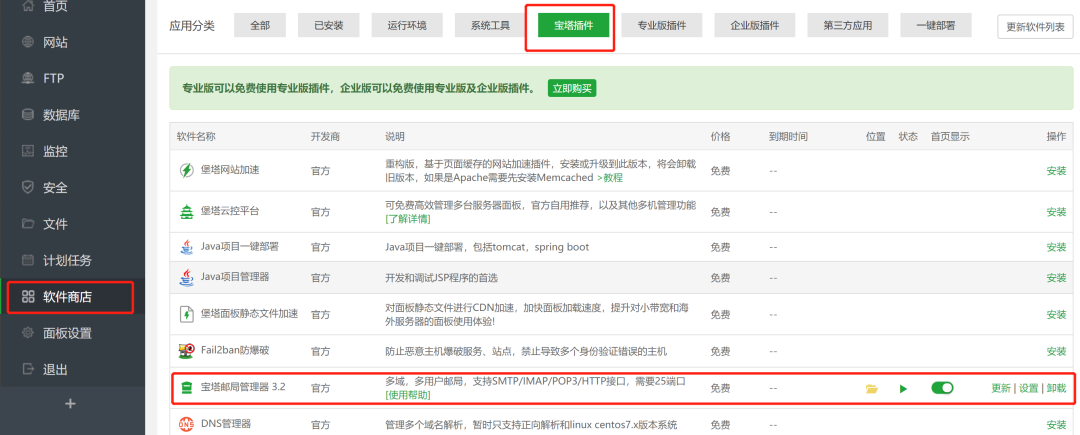Click the Java项目管理器 name text
Screen dimensions: 1080x435
(235, 277)
